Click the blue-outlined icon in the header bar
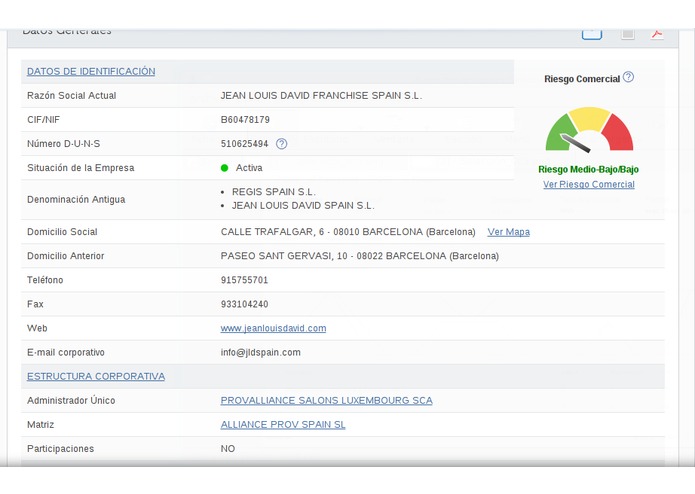This screenshot has width=695, height=494. (x=592, y=34)
